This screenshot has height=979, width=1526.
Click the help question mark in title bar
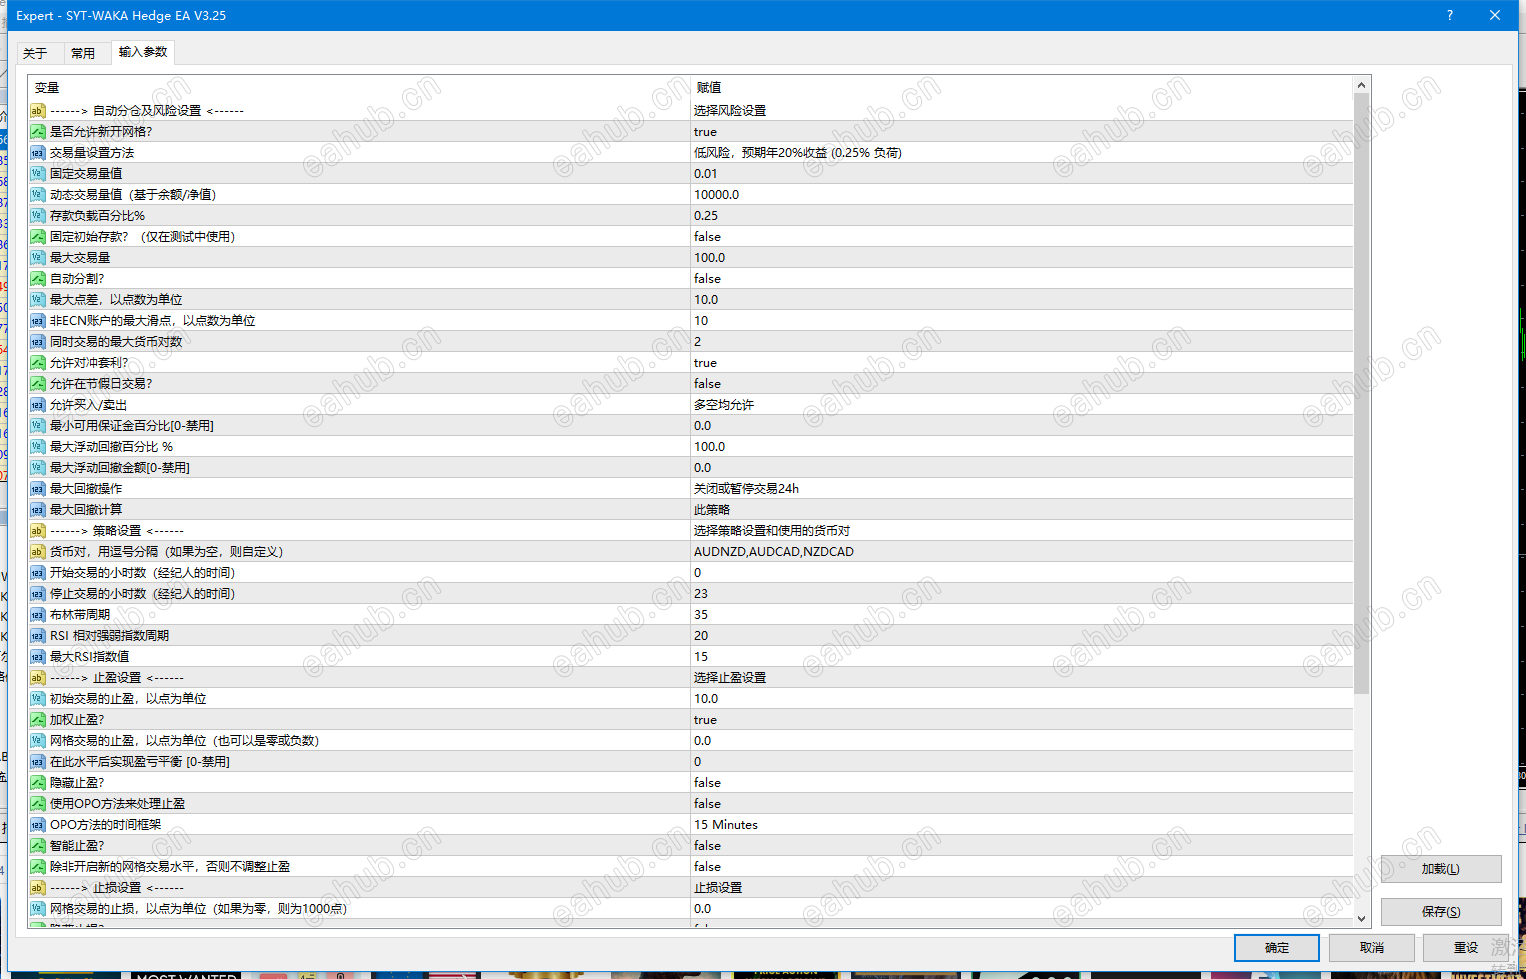[x=1449, y=15]
